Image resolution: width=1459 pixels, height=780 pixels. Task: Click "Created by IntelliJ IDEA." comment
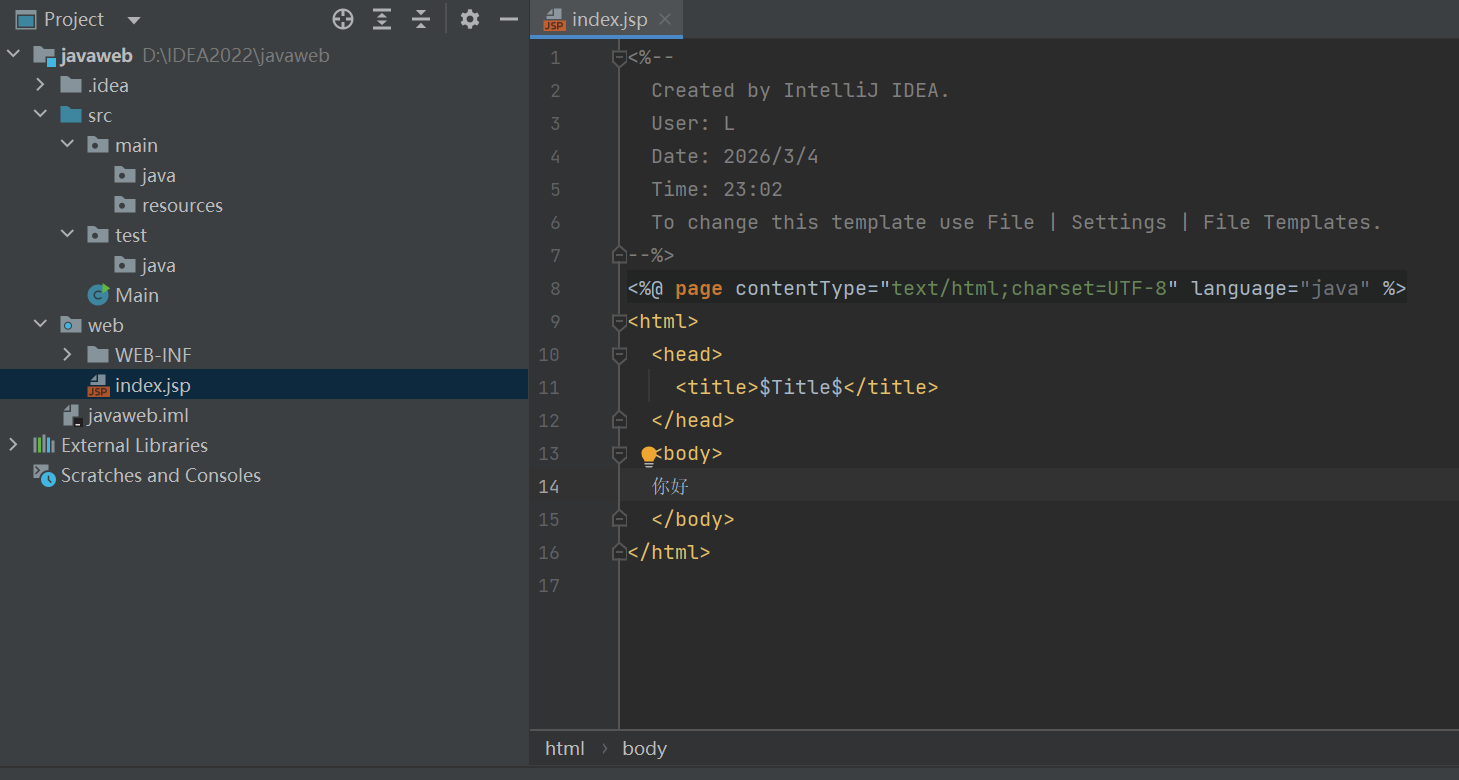800,90
